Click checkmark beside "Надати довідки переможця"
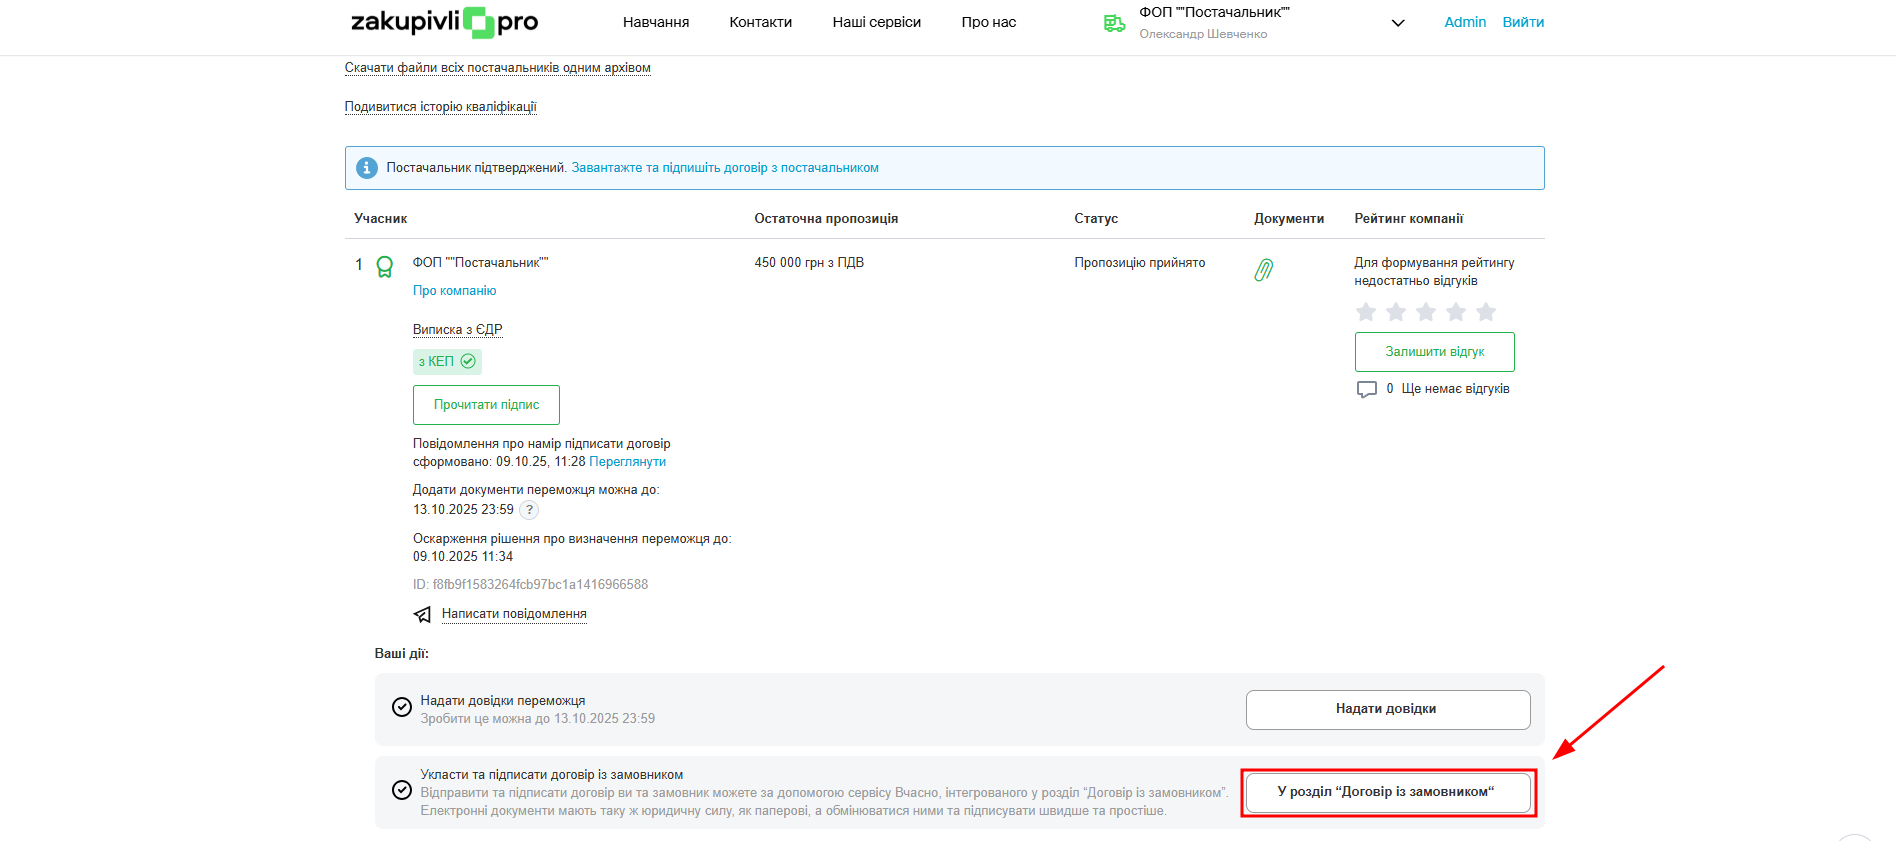The image size is (1896, 841). click(402, 708)
